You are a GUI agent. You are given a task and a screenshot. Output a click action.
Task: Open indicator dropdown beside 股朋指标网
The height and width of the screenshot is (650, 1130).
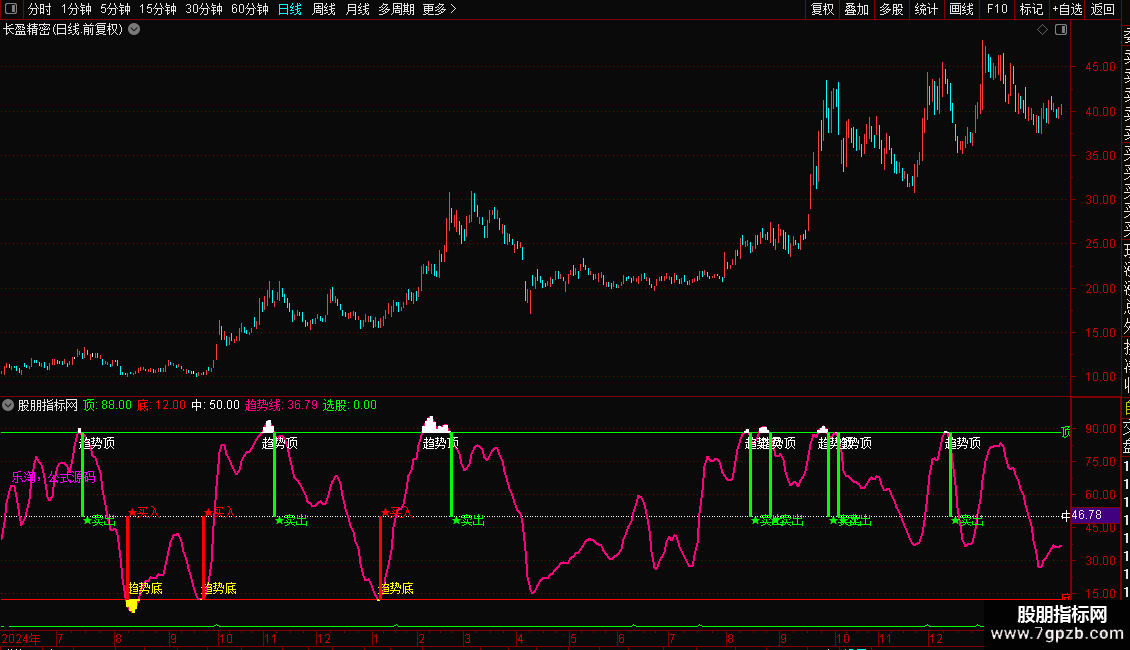click(x=8, y=405)
